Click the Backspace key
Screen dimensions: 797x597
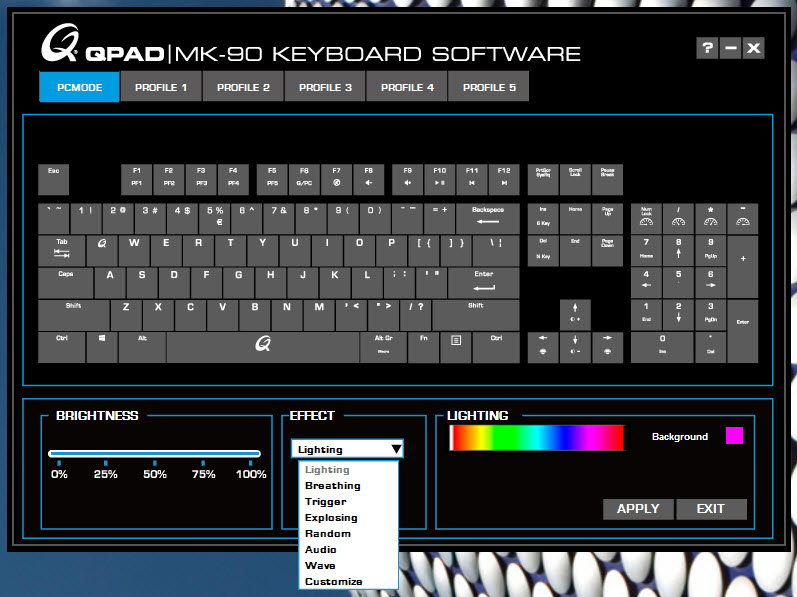tap(488, 218)
